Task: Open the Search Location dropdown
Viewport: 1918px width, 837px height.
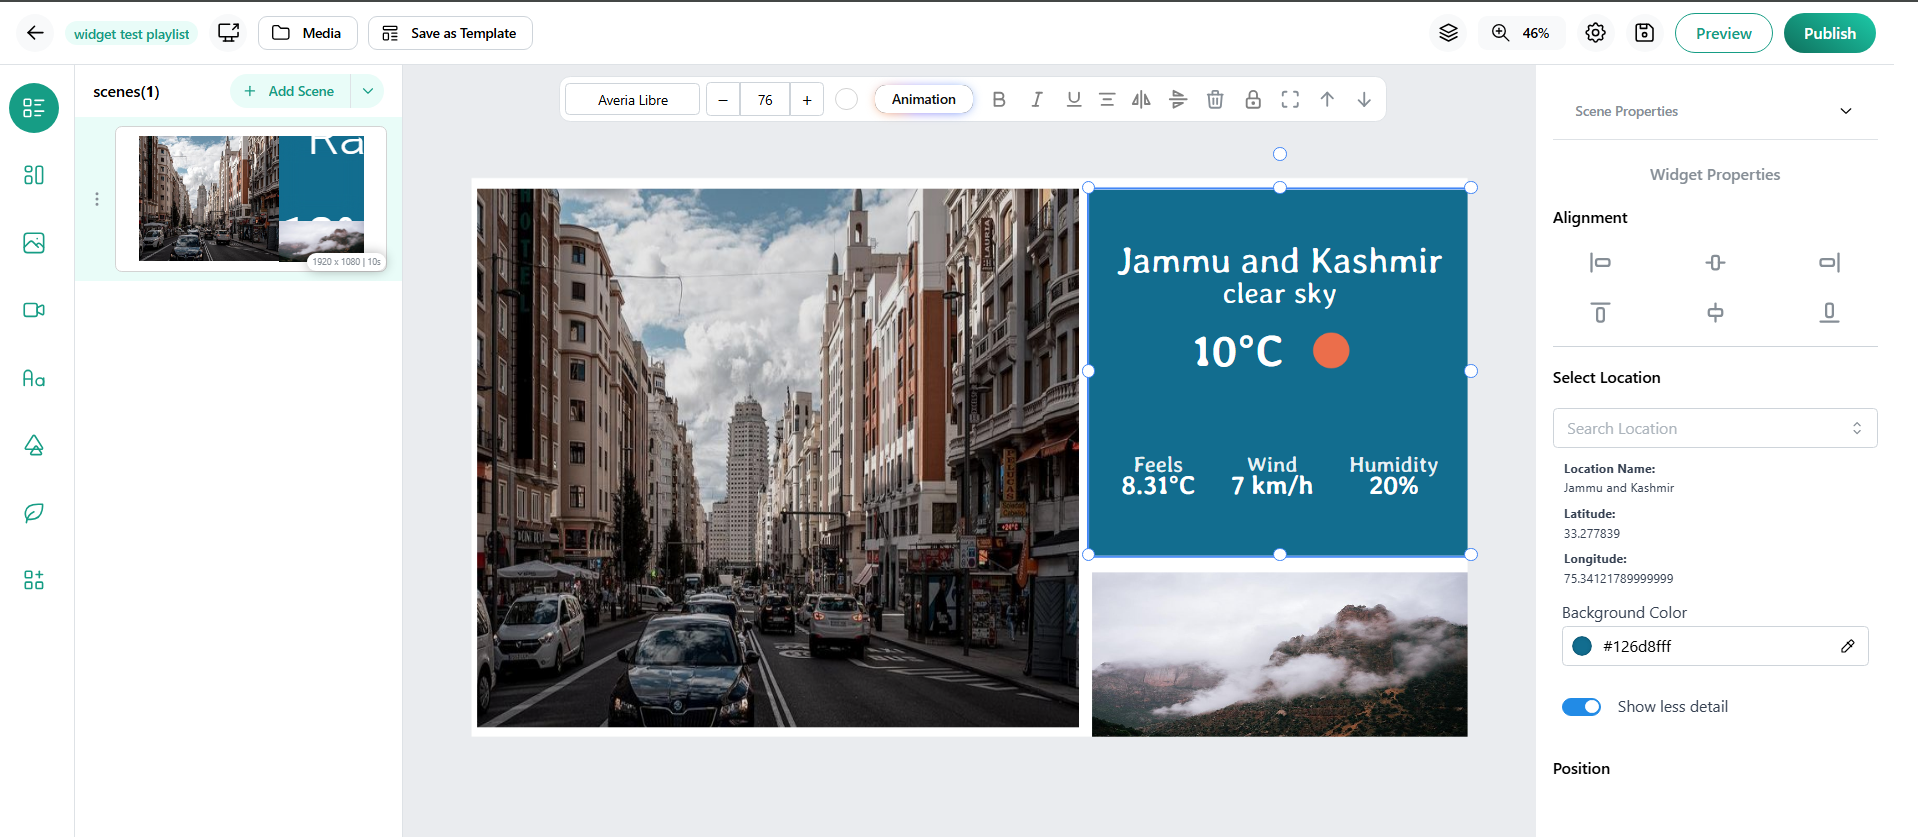Action: pos(1714,428)
